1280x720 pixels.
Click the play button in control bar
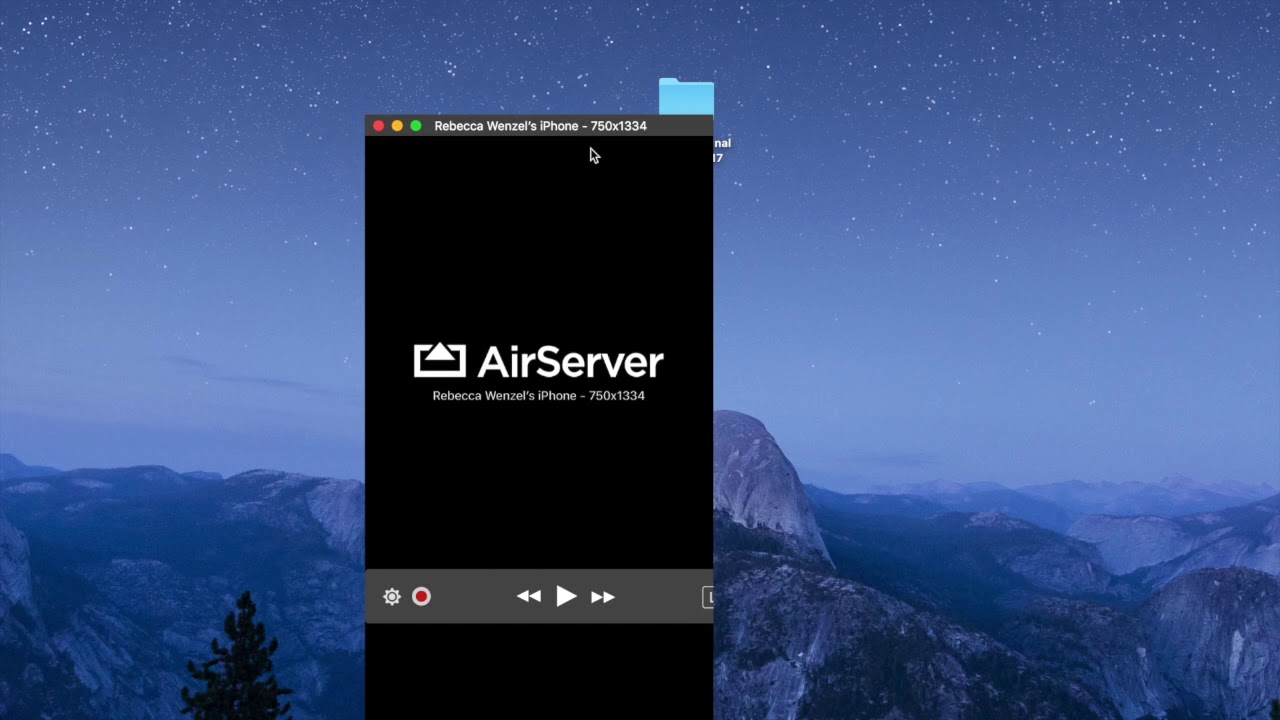tap(566, 597)
